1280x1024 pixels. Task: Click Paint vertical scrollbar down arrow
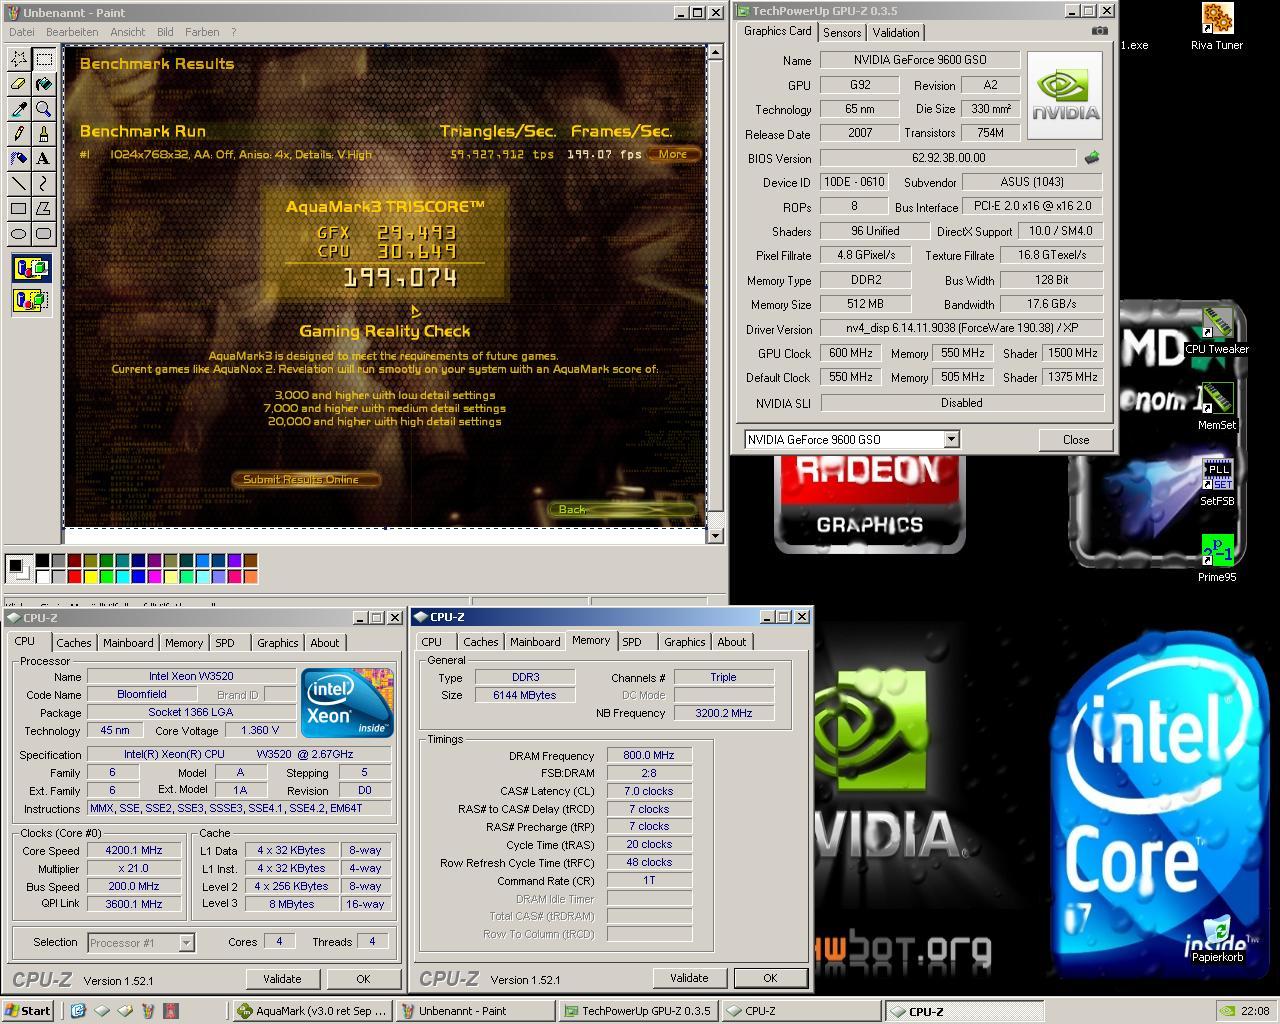pyautogui.click(x=715, y=536)
